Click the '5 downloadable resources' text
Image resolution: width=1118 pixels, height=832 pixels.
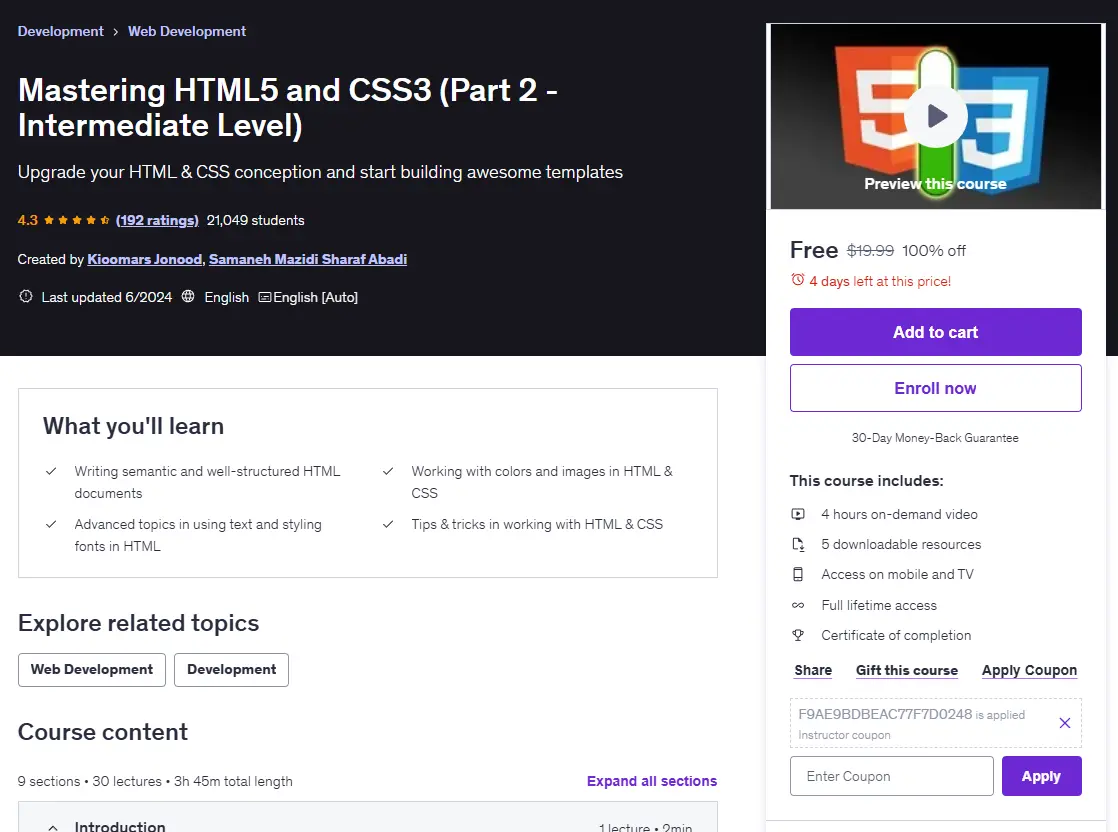(x=901, y=545)
